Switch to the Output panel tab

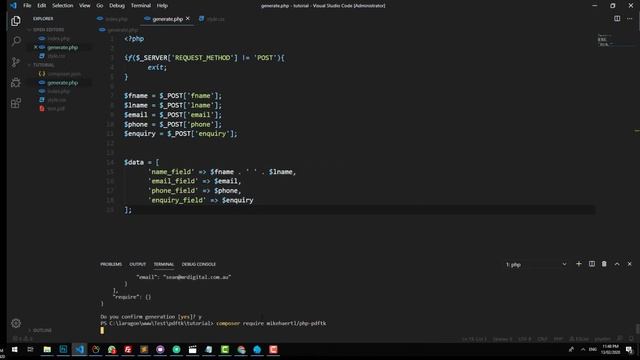click(x=138, y=264)
